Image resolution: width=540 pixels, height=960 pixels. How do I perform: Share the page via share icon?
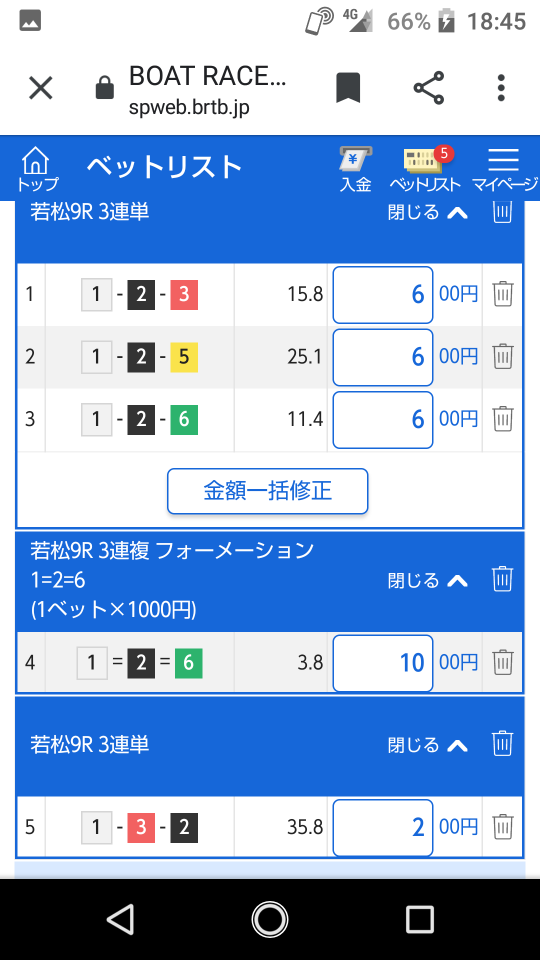pos(429,88)
